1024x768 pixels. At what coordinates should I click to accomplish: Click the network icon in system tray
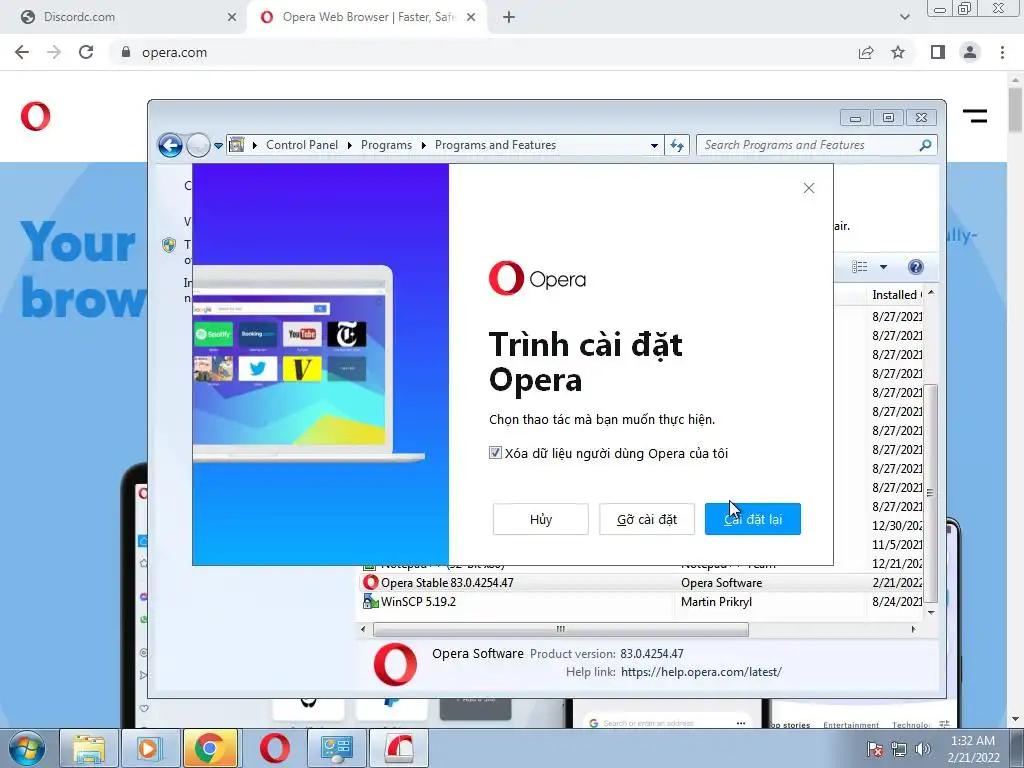[x=899, y=749]
